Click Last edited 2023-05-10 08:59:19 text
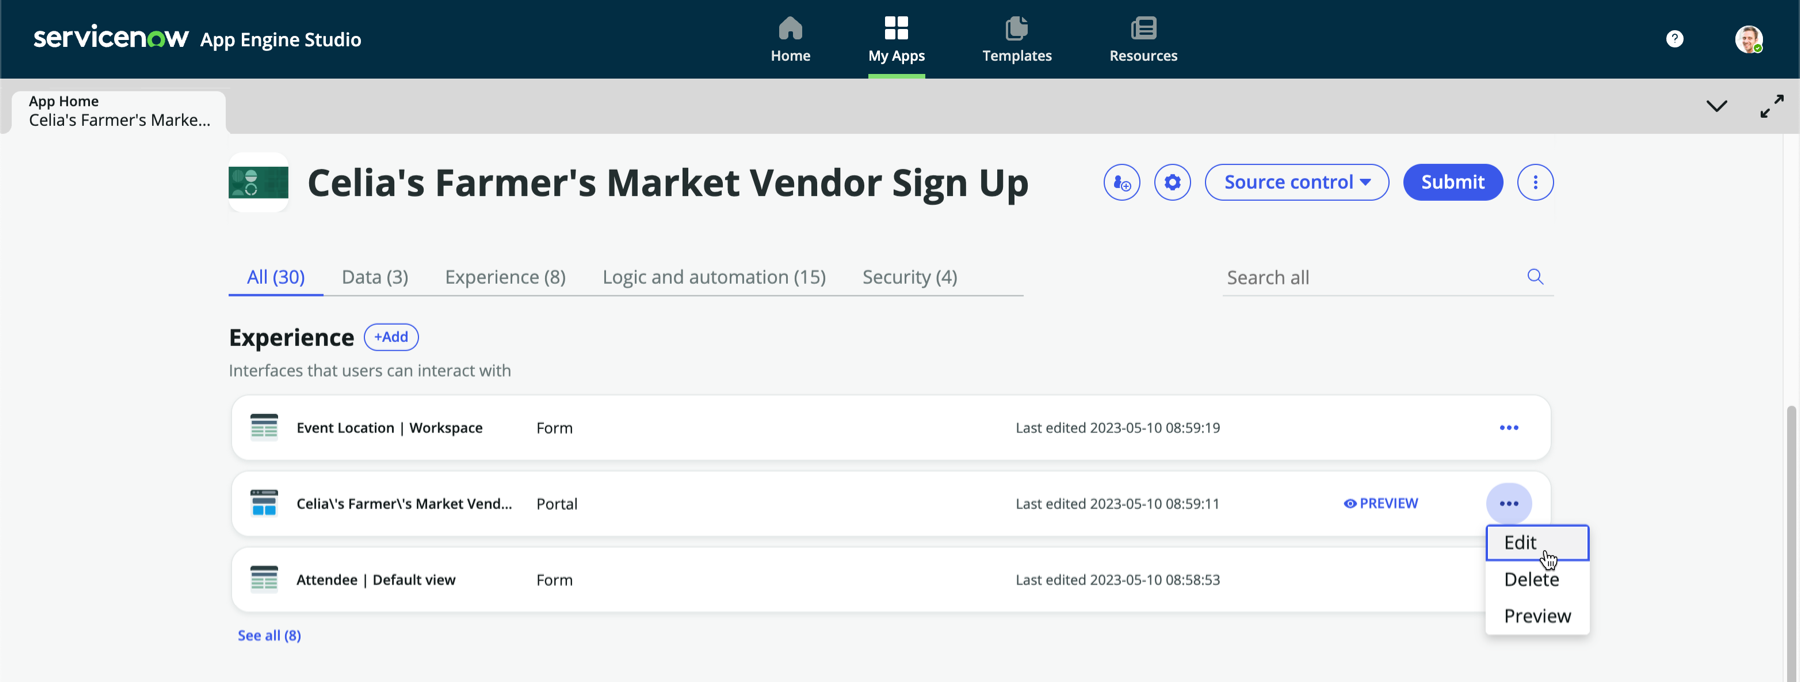1800x682 pixels. (1117, 428)
